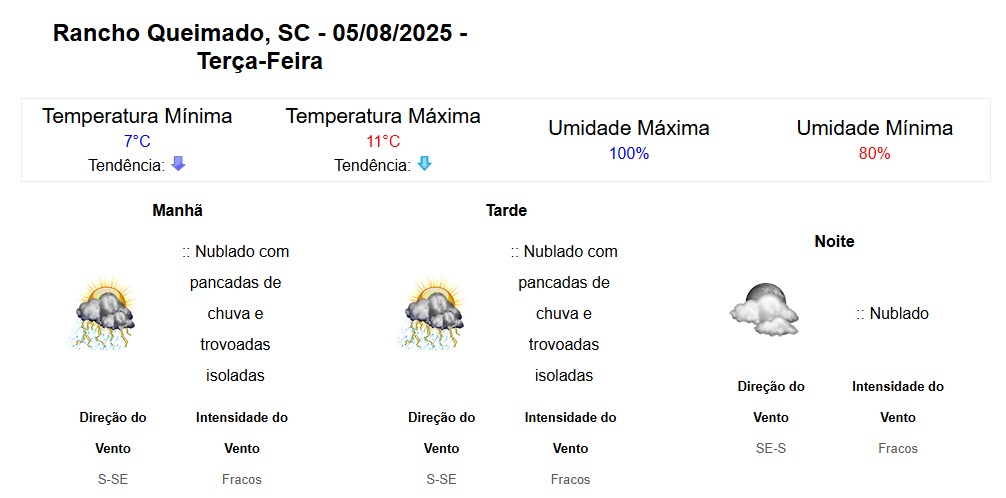Click the afternoon Fracos wind intensity
Screen dimensions: 1006x498
570,479
